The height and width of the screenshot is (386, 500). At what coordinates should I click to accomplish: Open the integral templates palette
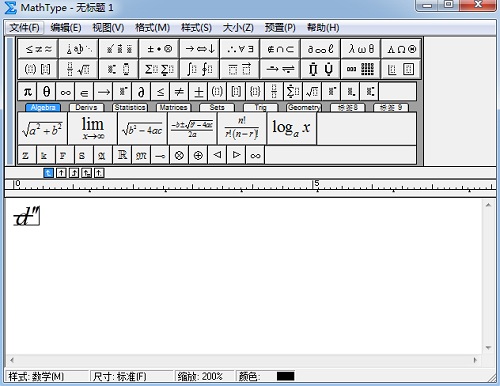pos(200,69)
